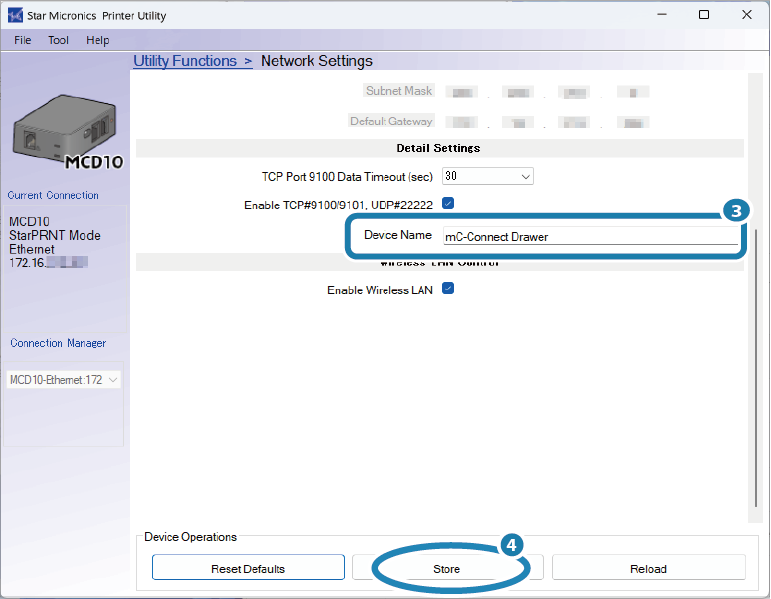
Task: Click the numbered step 4 badge
Action: click(x=511, y=545)
